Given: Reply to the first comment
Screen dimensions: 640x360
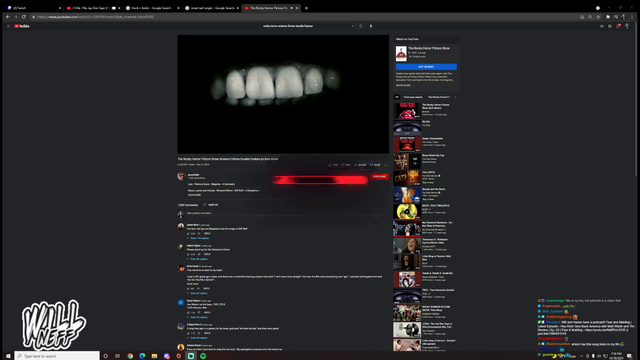Looking at the screenshot, I should 207,233.
